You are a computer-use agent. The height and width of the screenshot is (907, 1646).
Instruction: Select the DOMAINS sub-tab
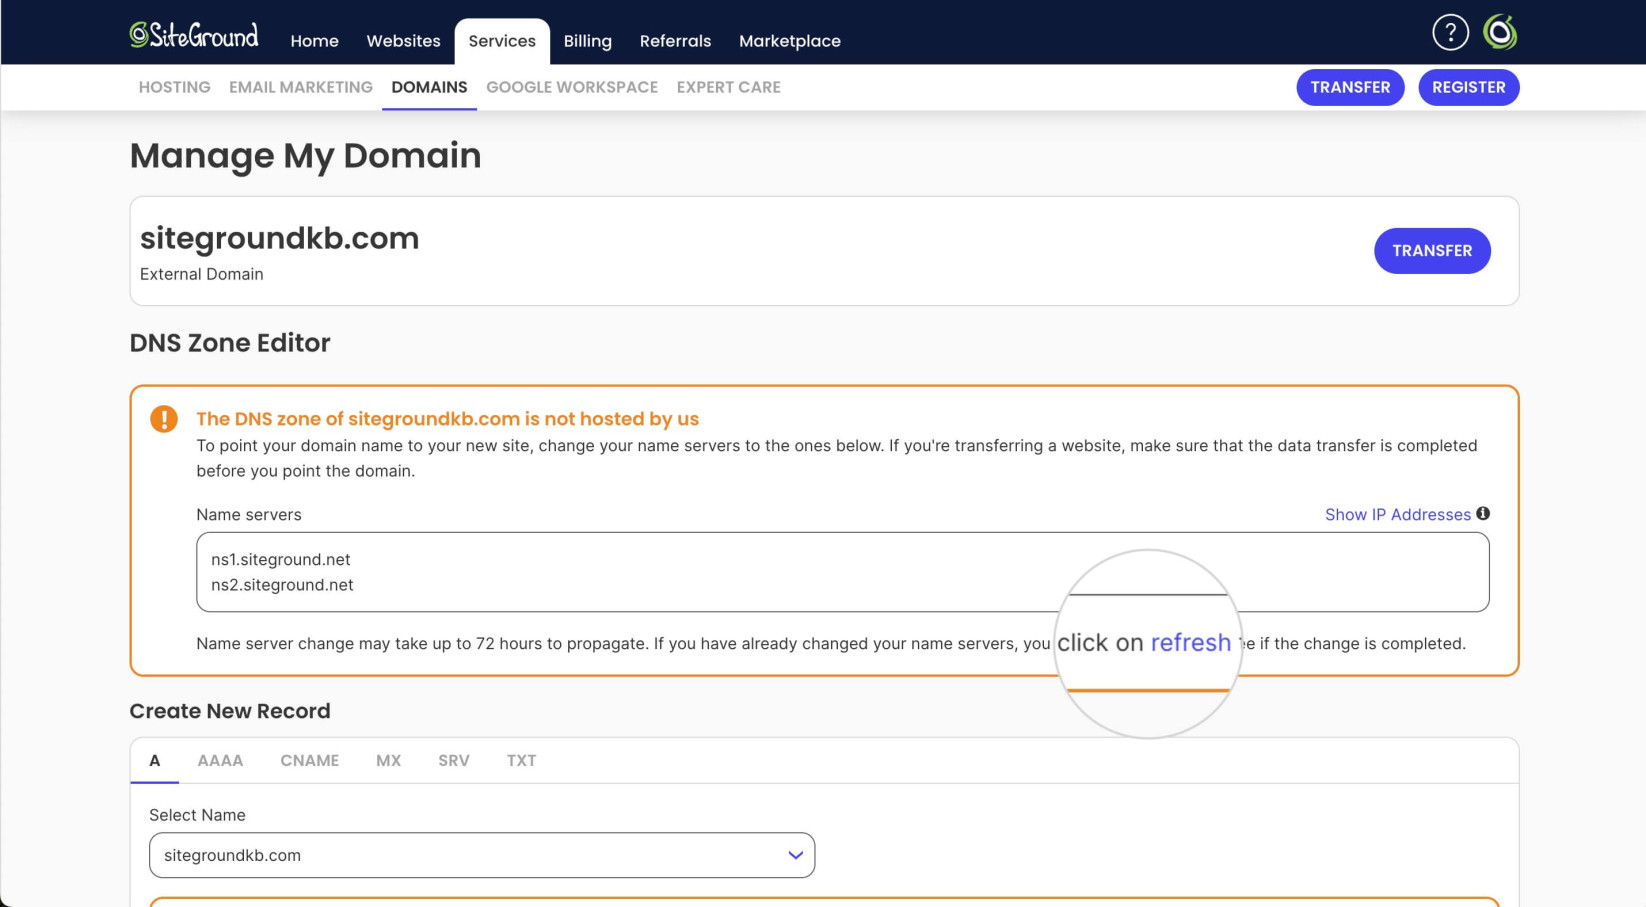[429, 87]
